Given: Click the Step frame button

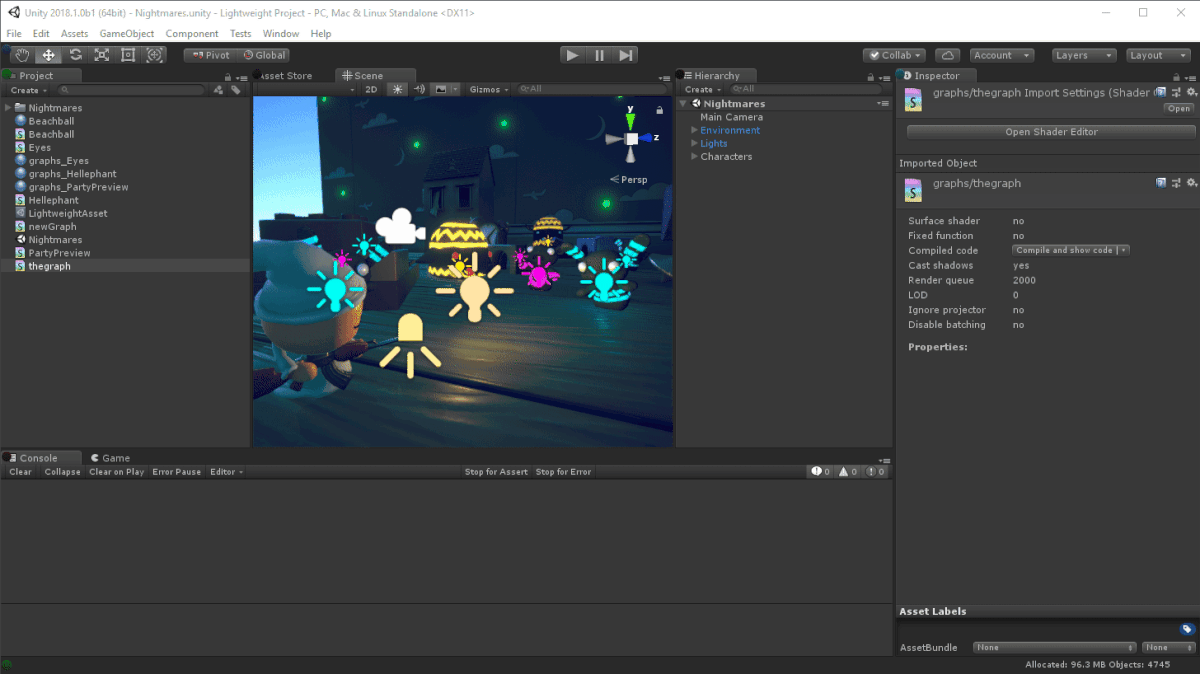Looking at the screenshot, I should pyautogui.click(x=626, y=55).
